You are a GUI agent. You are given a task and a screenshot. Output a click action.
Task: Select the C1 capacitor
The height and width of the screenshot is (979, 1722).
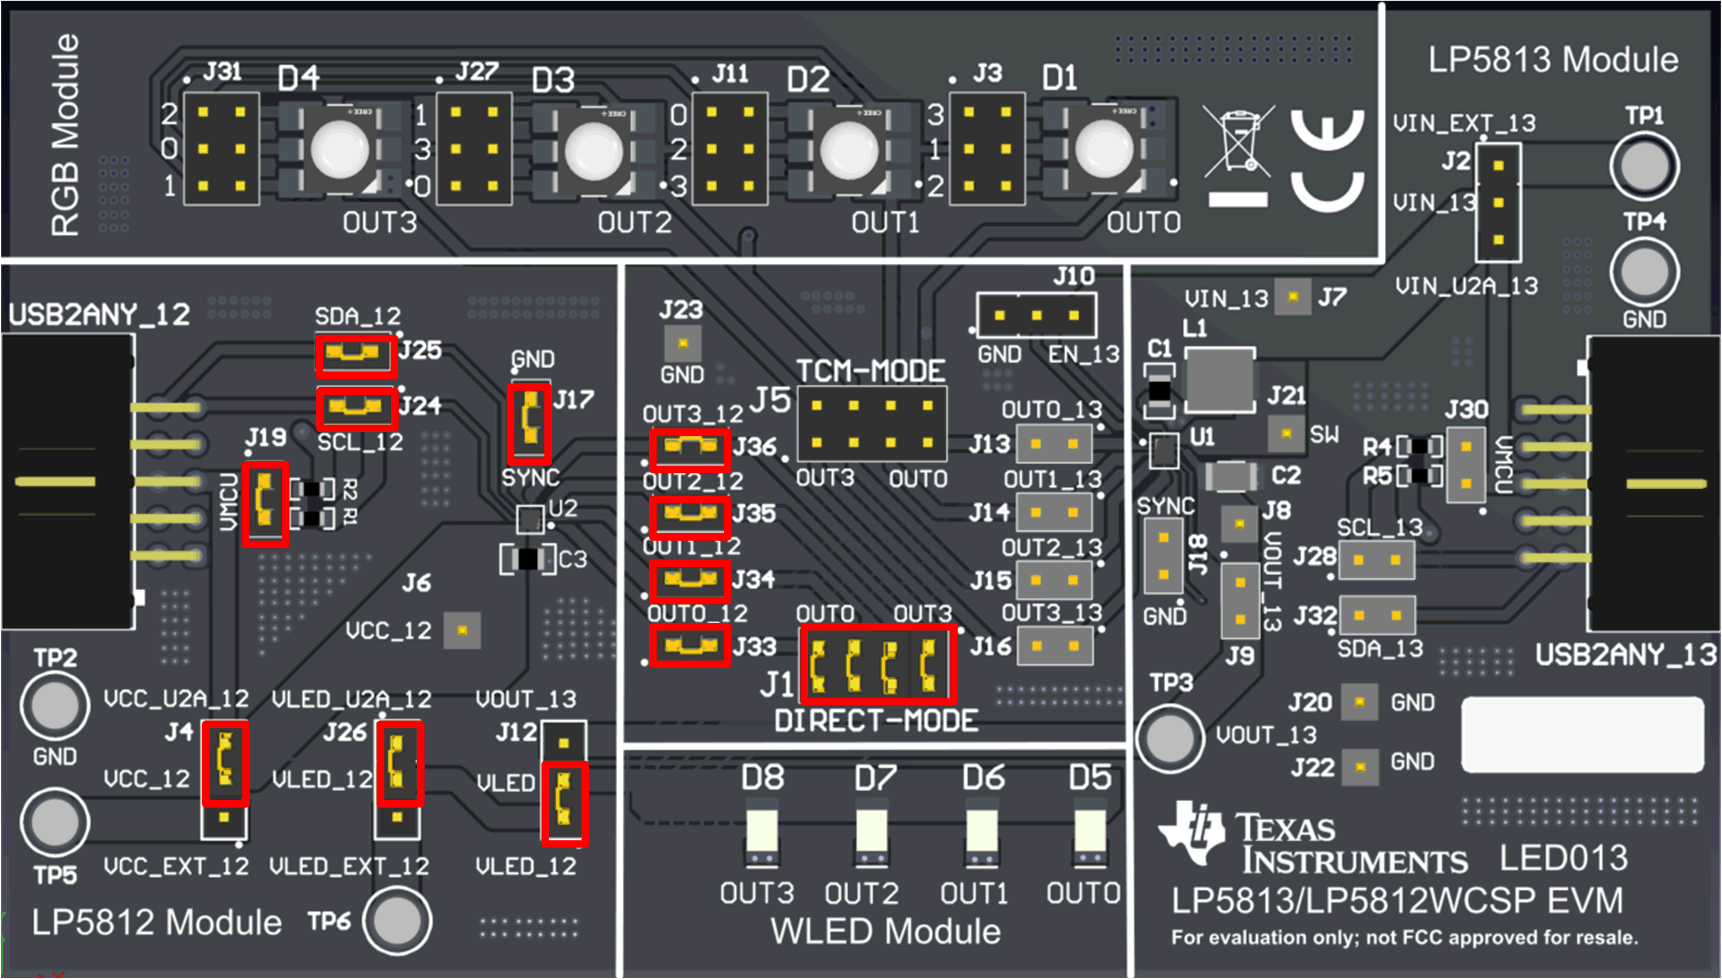1160,389
